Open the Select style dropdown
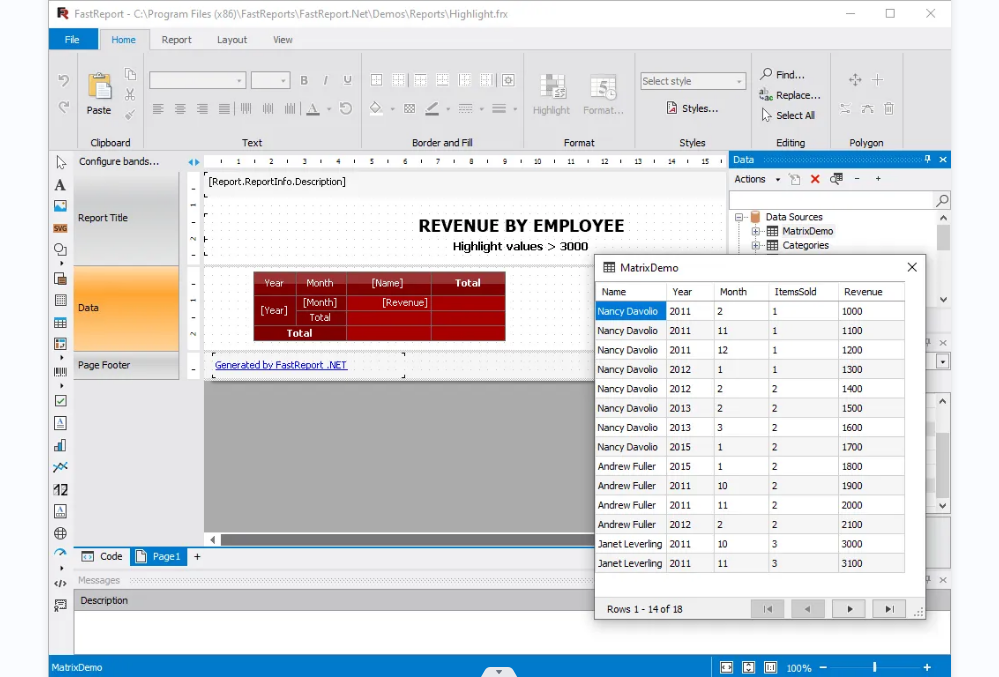This screenshot has height=677, width=999. coord(738,82)
